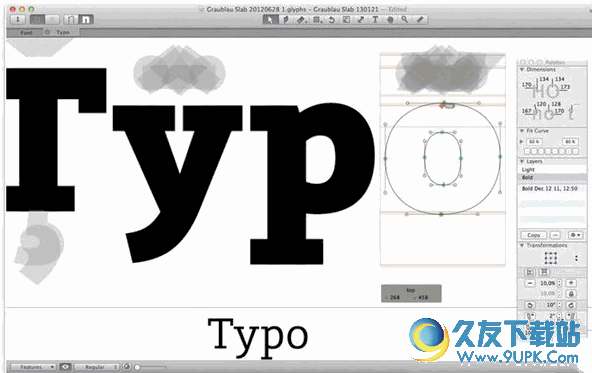The image size is (592, 373).
Task: Run Fit Curve play arrow
Action: tap(522, 142)
